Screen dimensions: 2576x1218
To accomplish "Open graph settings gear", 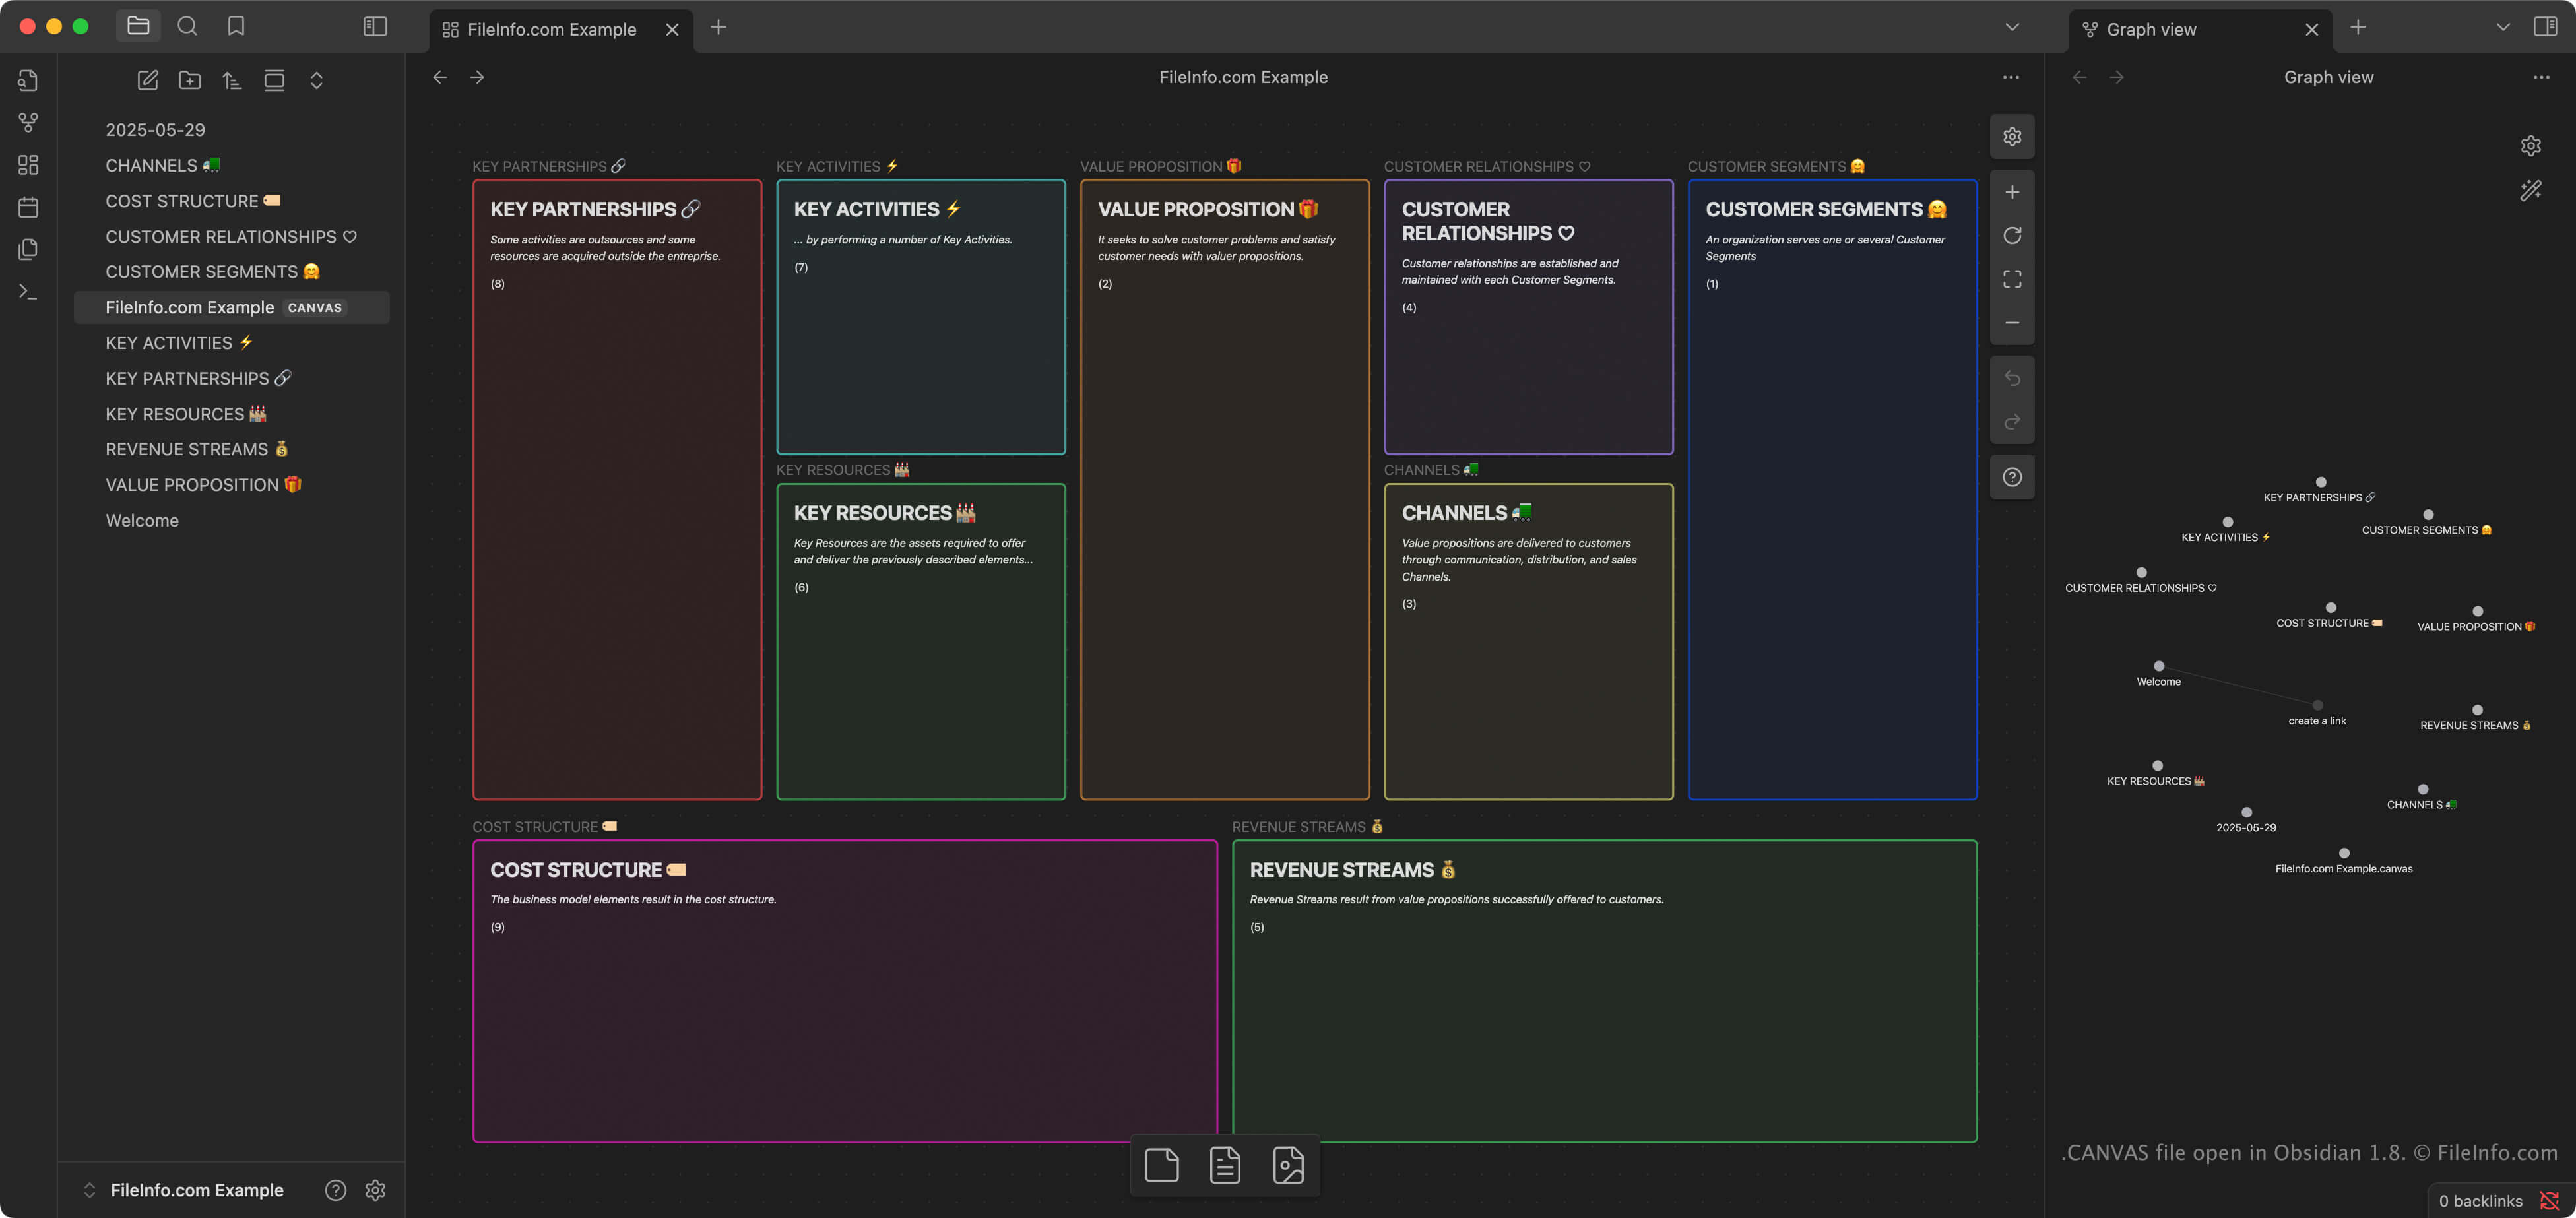I will pyautogui.click(x=2531, y=146).
